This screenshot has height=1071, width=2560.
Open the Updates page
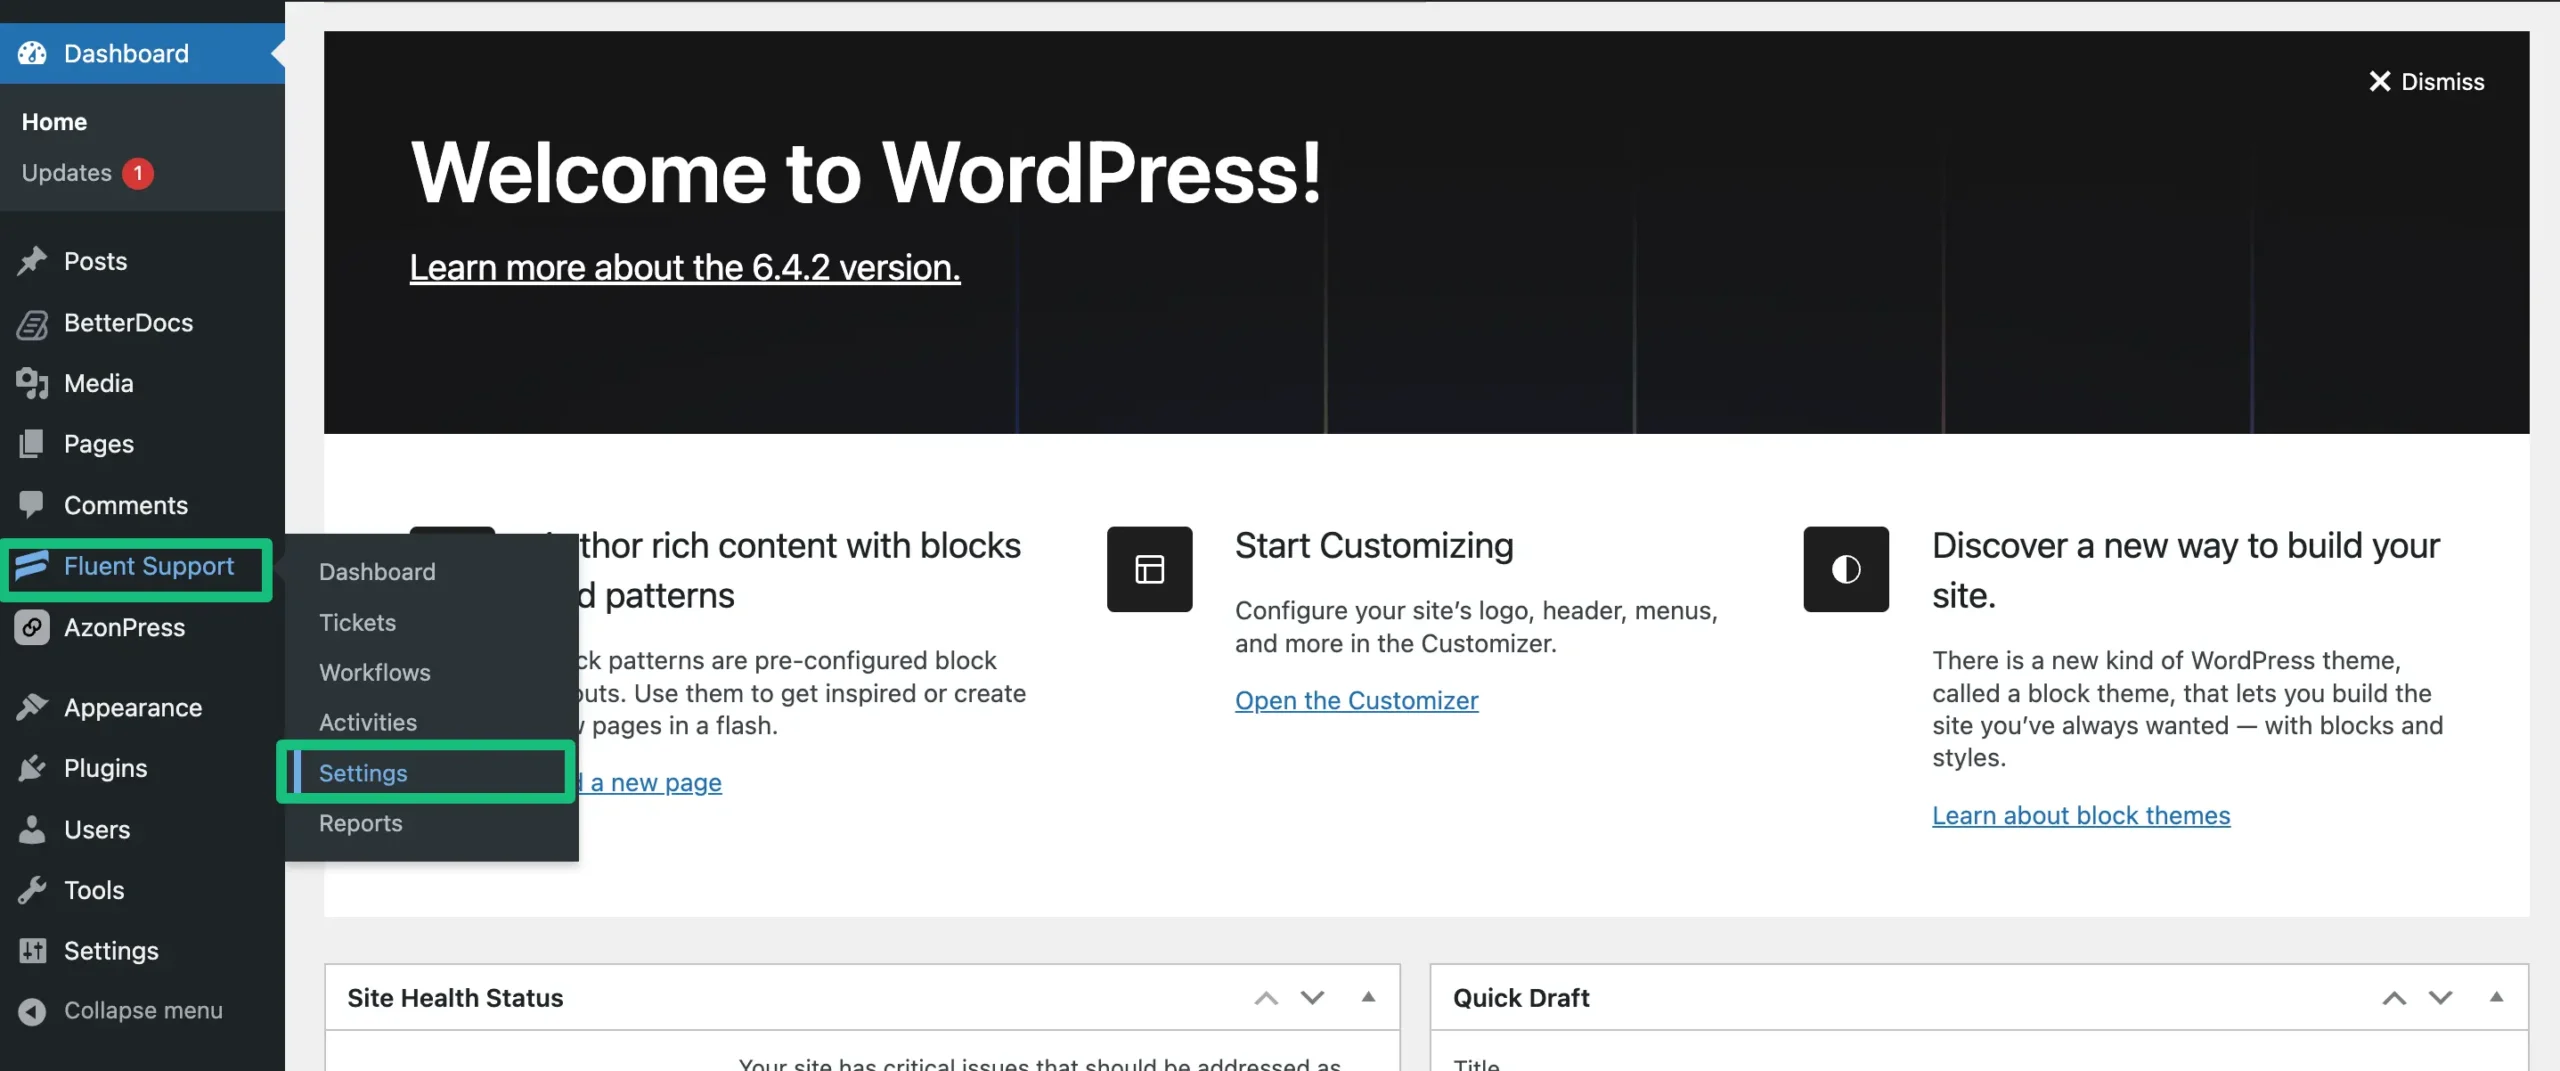67,173
